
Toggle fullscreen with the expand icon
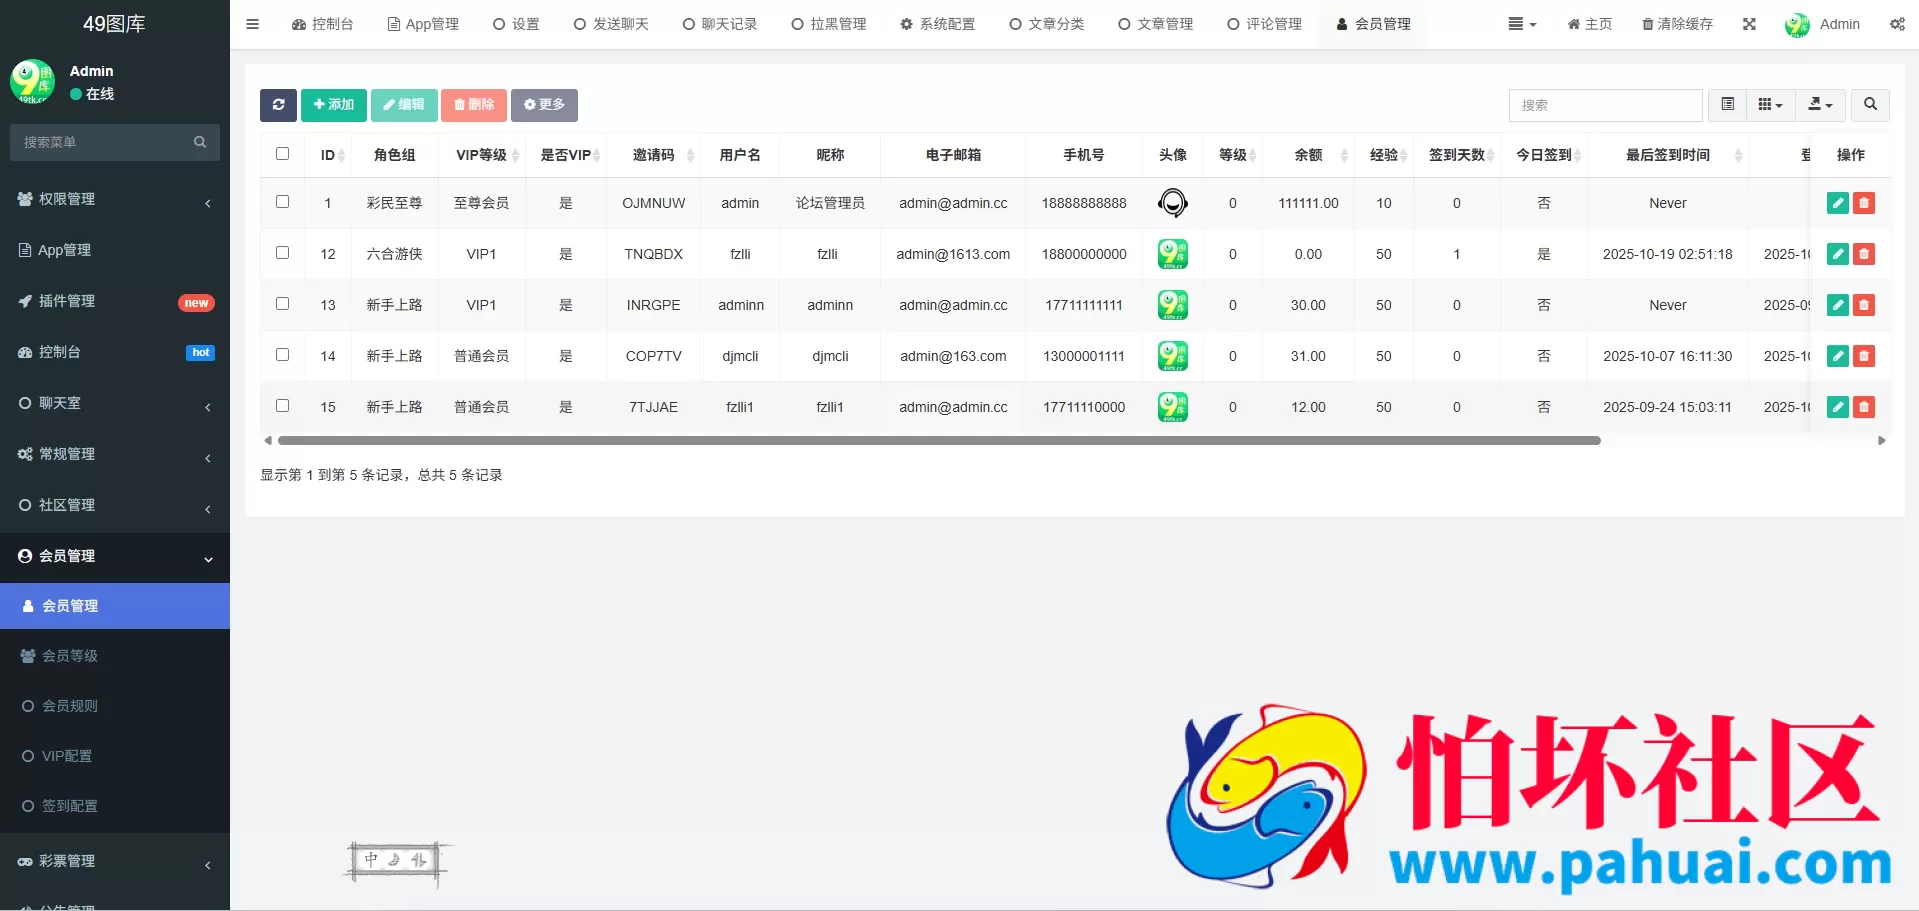pyautogui.click(x=1749, y=24)
